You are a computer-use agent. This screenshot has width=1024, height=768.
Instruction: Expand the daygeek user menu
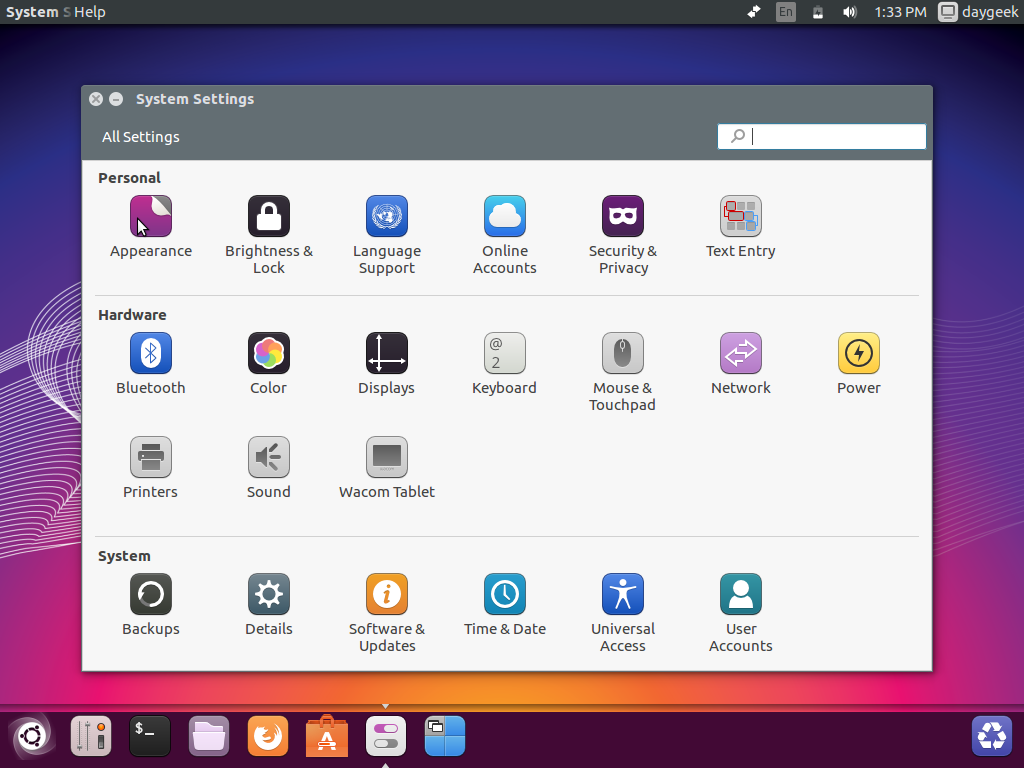point(978,12)
